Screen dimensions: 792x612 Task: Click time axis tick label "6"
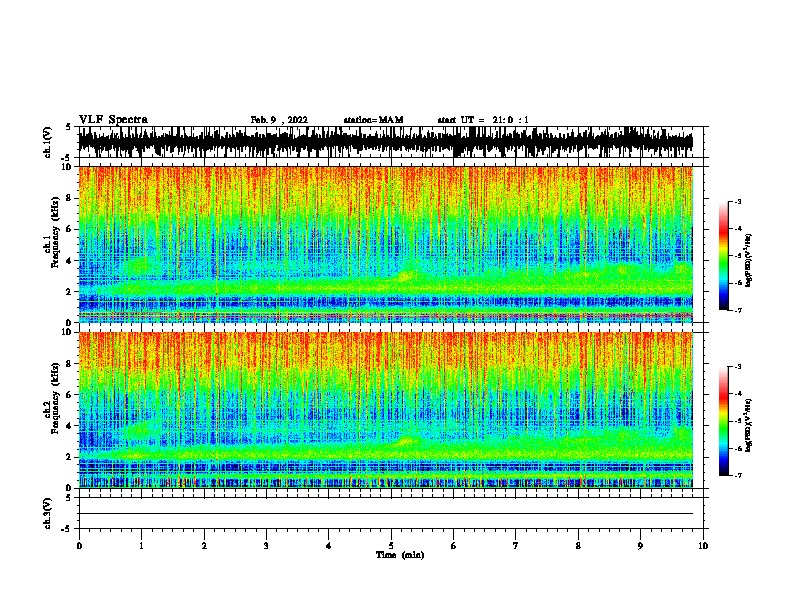454,545
